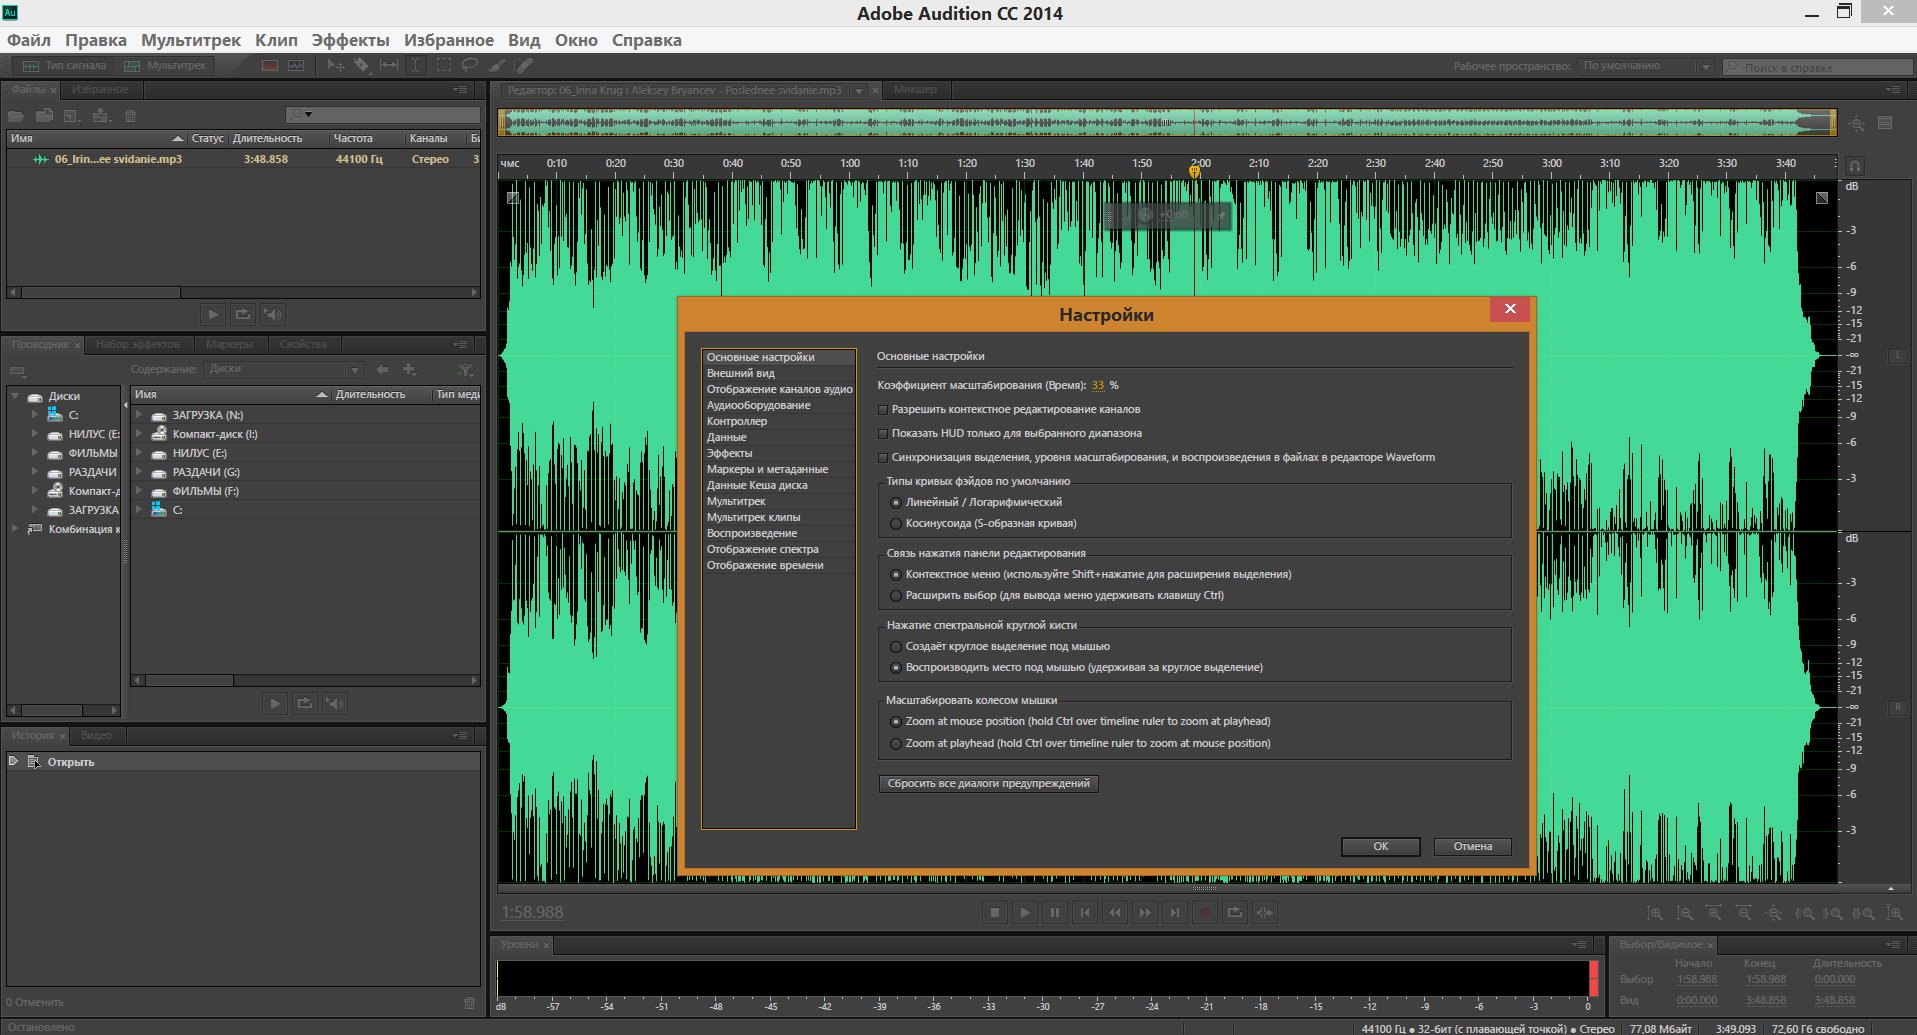Viewport: 1917px width, 1035px height.
Task: Check 'Синхронизация выделения' option
Action: pos(883,458)
